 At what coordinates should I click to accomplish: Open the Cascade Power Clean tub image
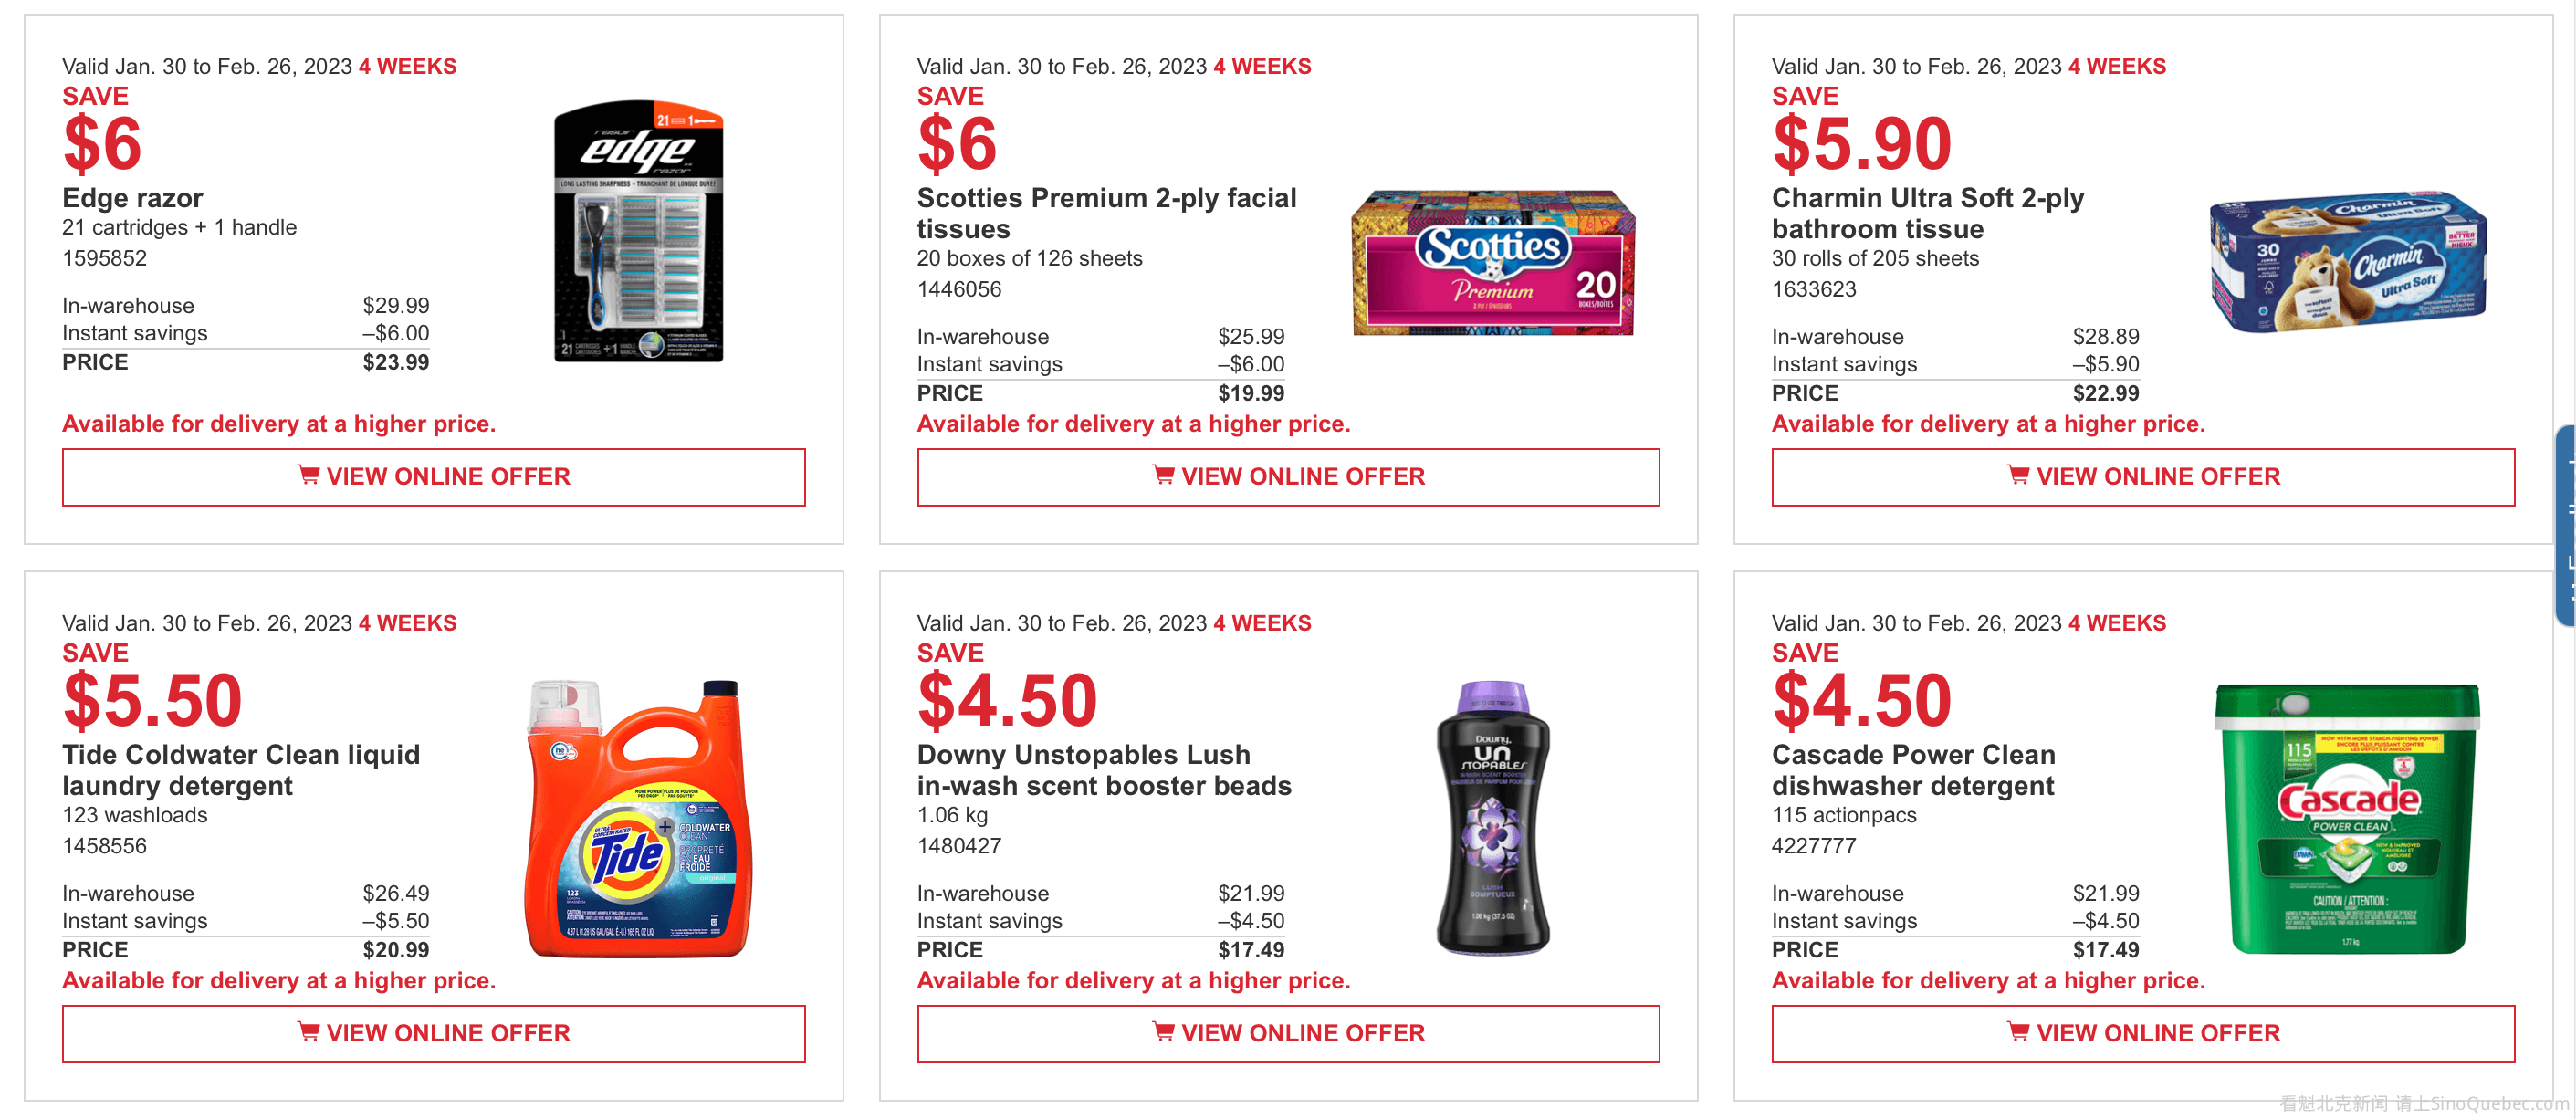2347,819
